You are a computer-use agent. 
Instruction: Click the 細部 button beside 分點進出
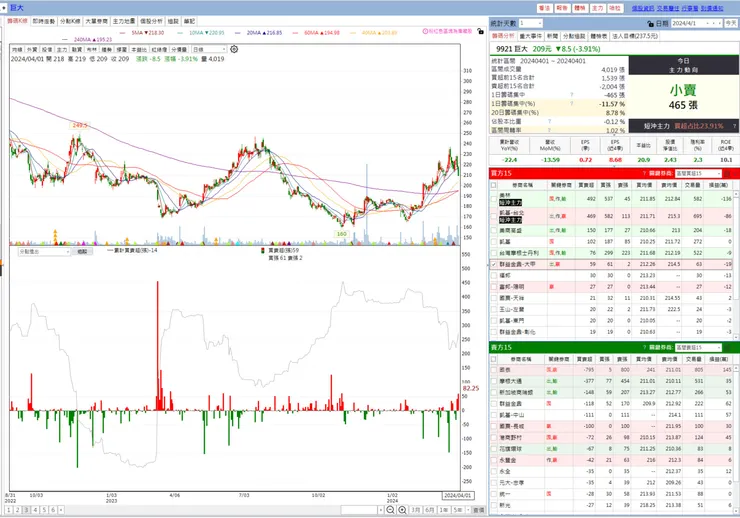82,251
